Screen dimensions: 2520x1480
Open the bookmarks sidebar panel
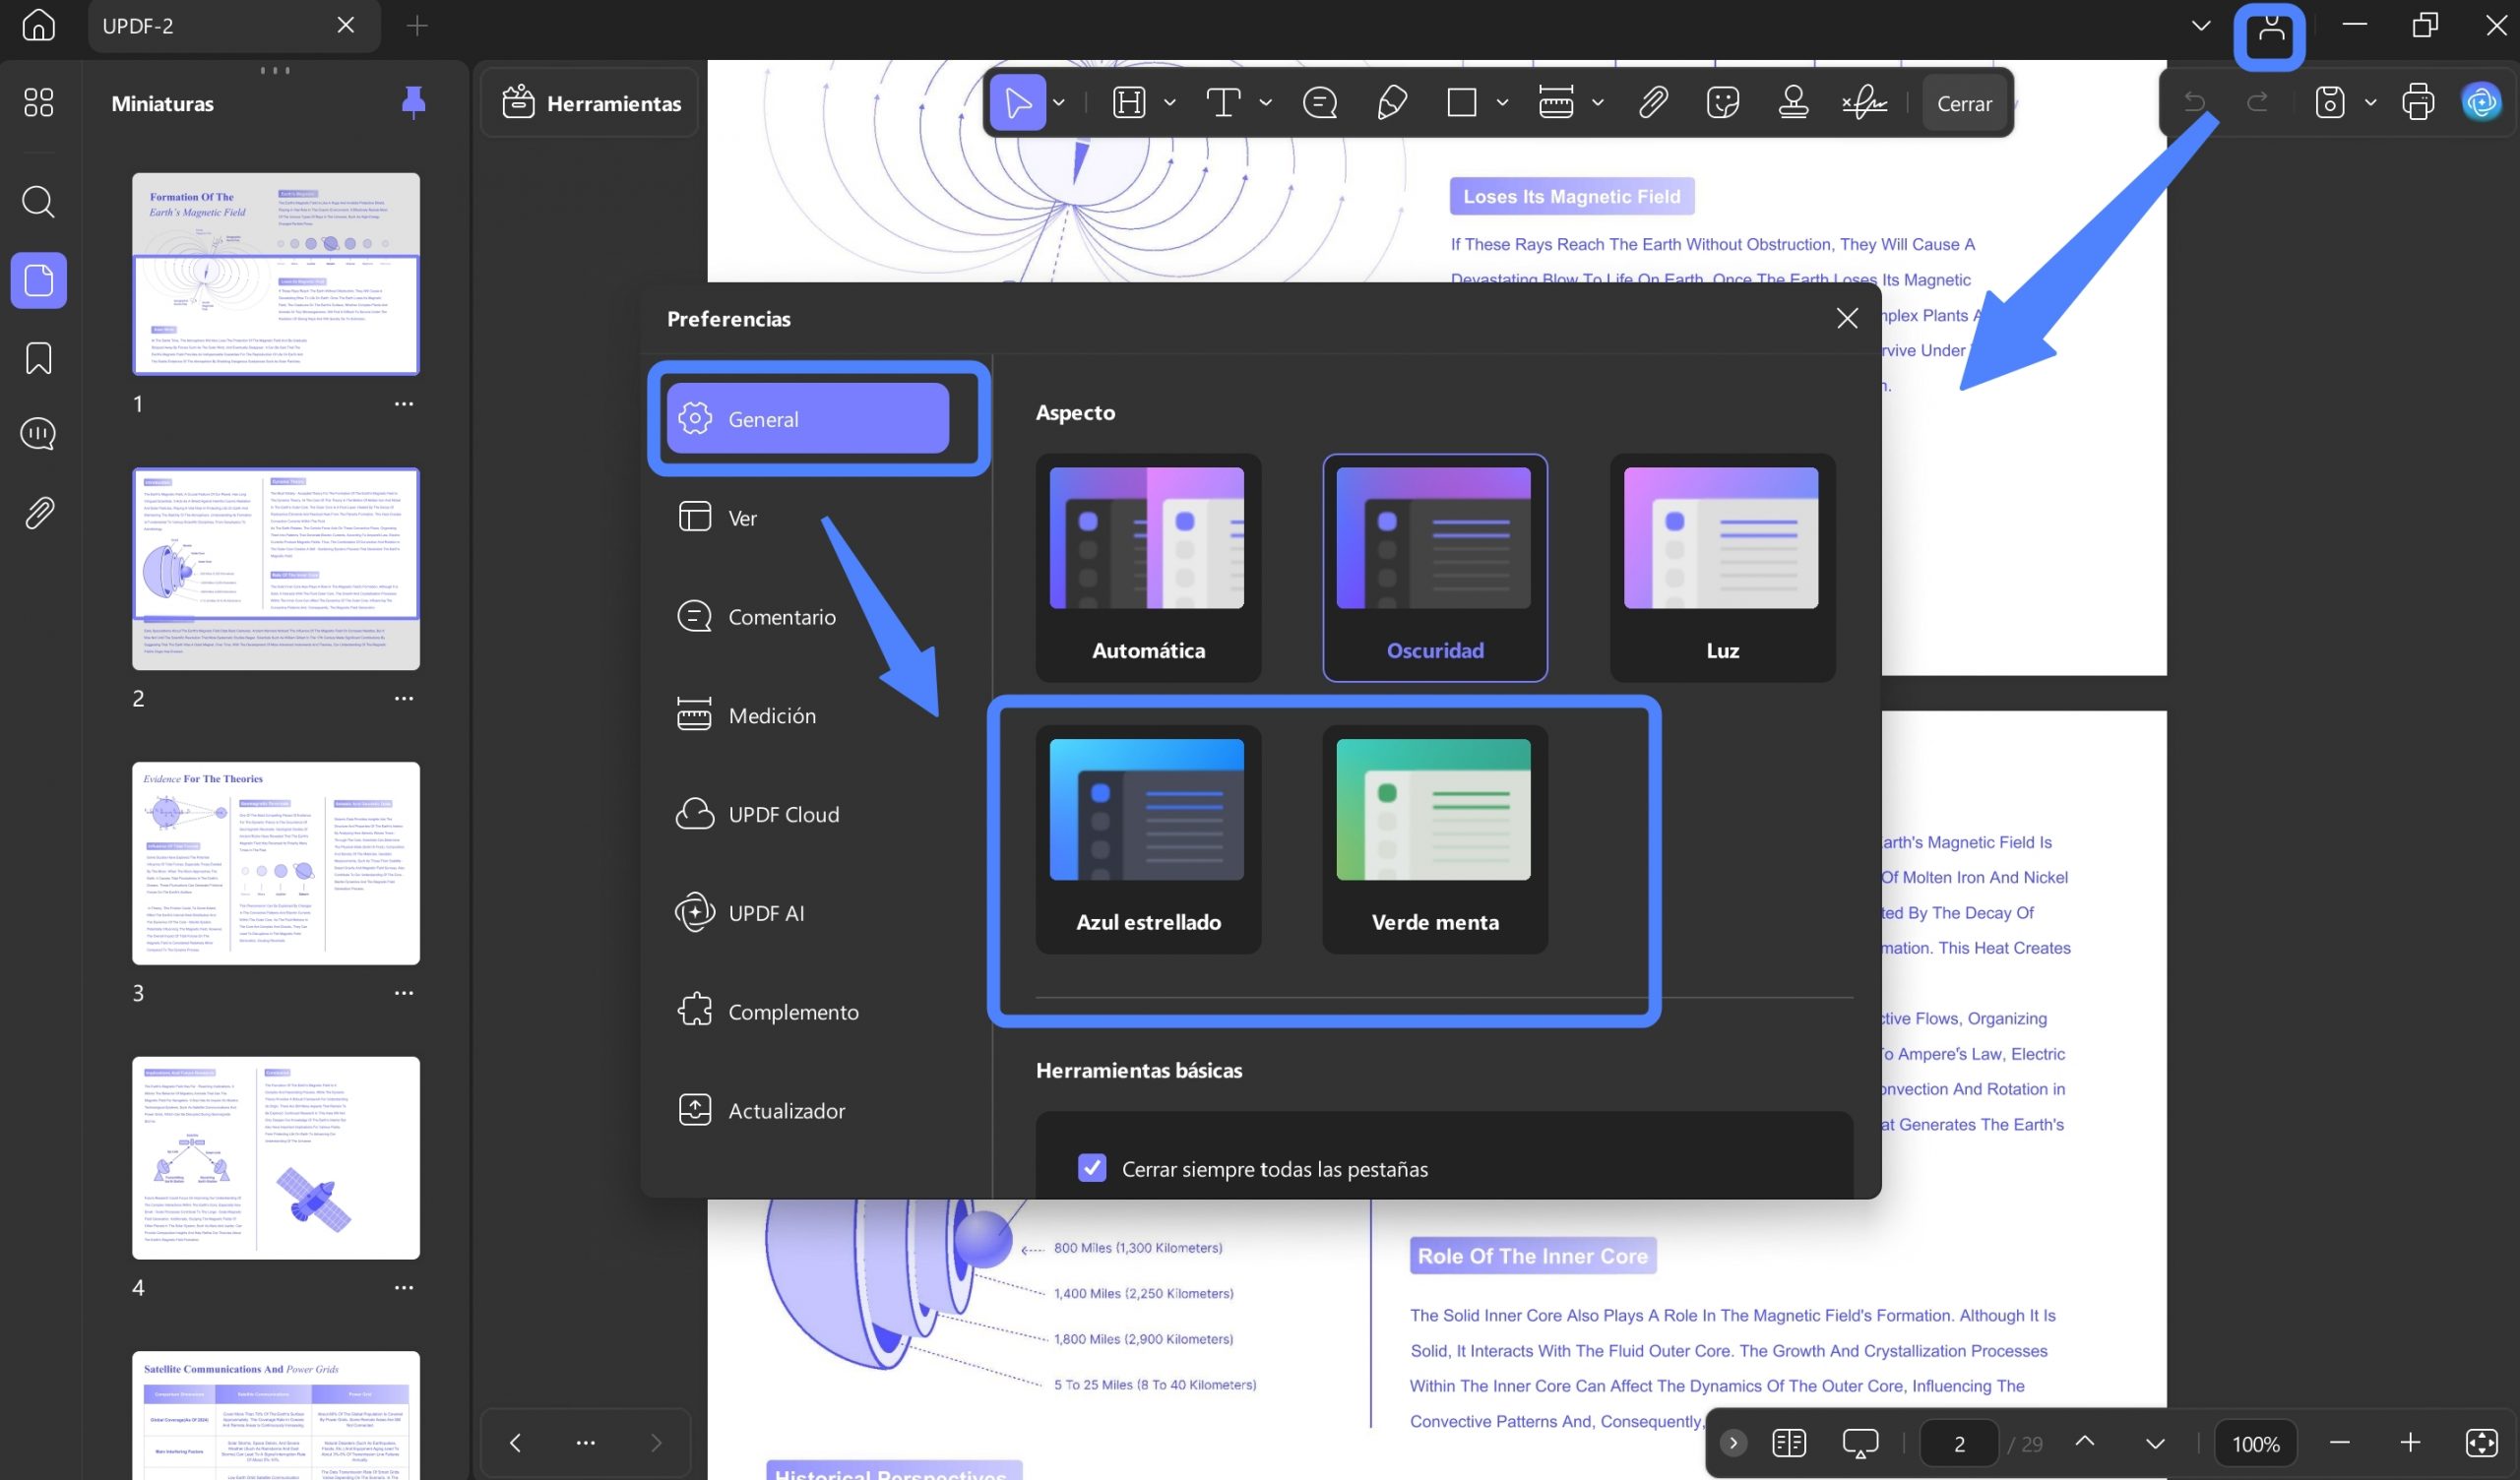point(38,358)
